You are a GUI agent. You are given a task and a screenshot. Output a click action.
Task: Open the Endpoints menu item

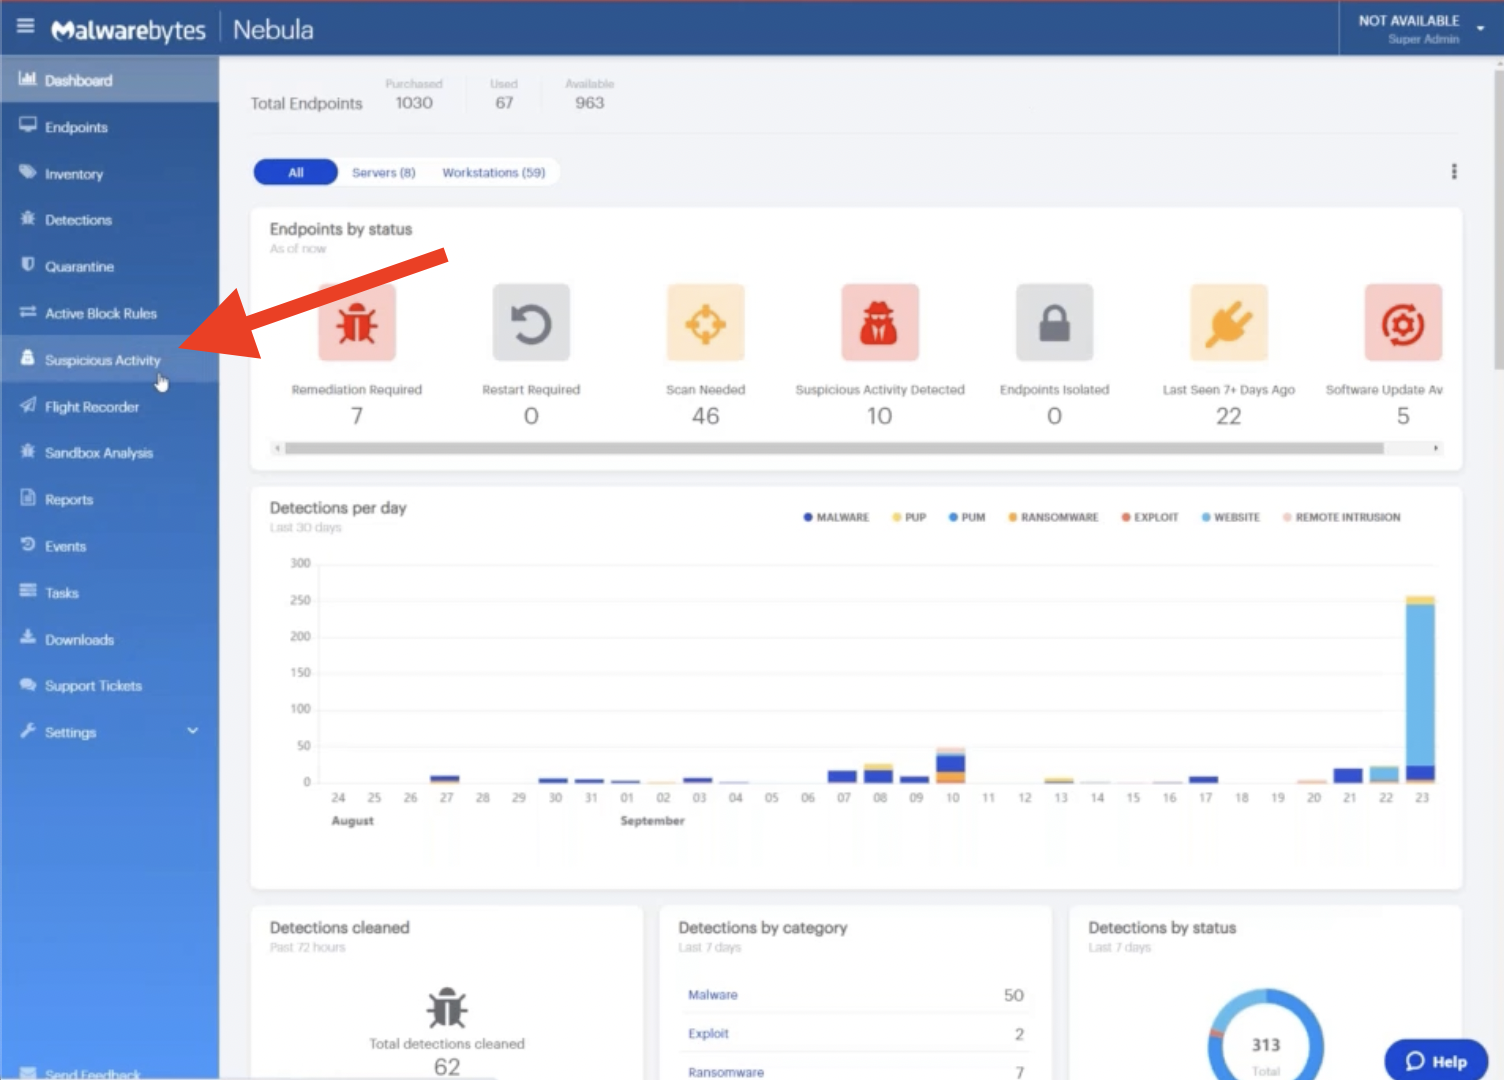pos(110,127)
